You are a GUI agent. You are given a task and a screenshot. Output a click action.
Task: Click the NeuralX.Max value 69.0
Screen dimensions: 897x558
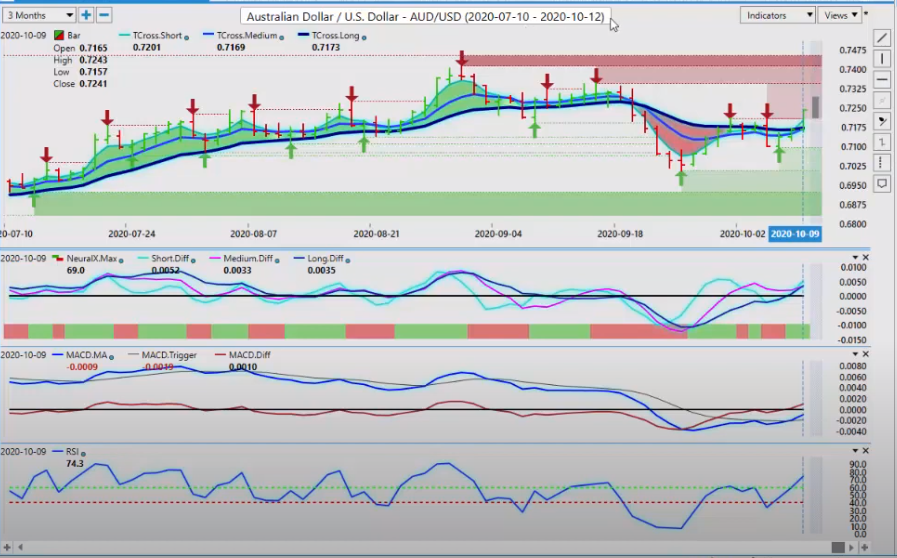(76, 270)
